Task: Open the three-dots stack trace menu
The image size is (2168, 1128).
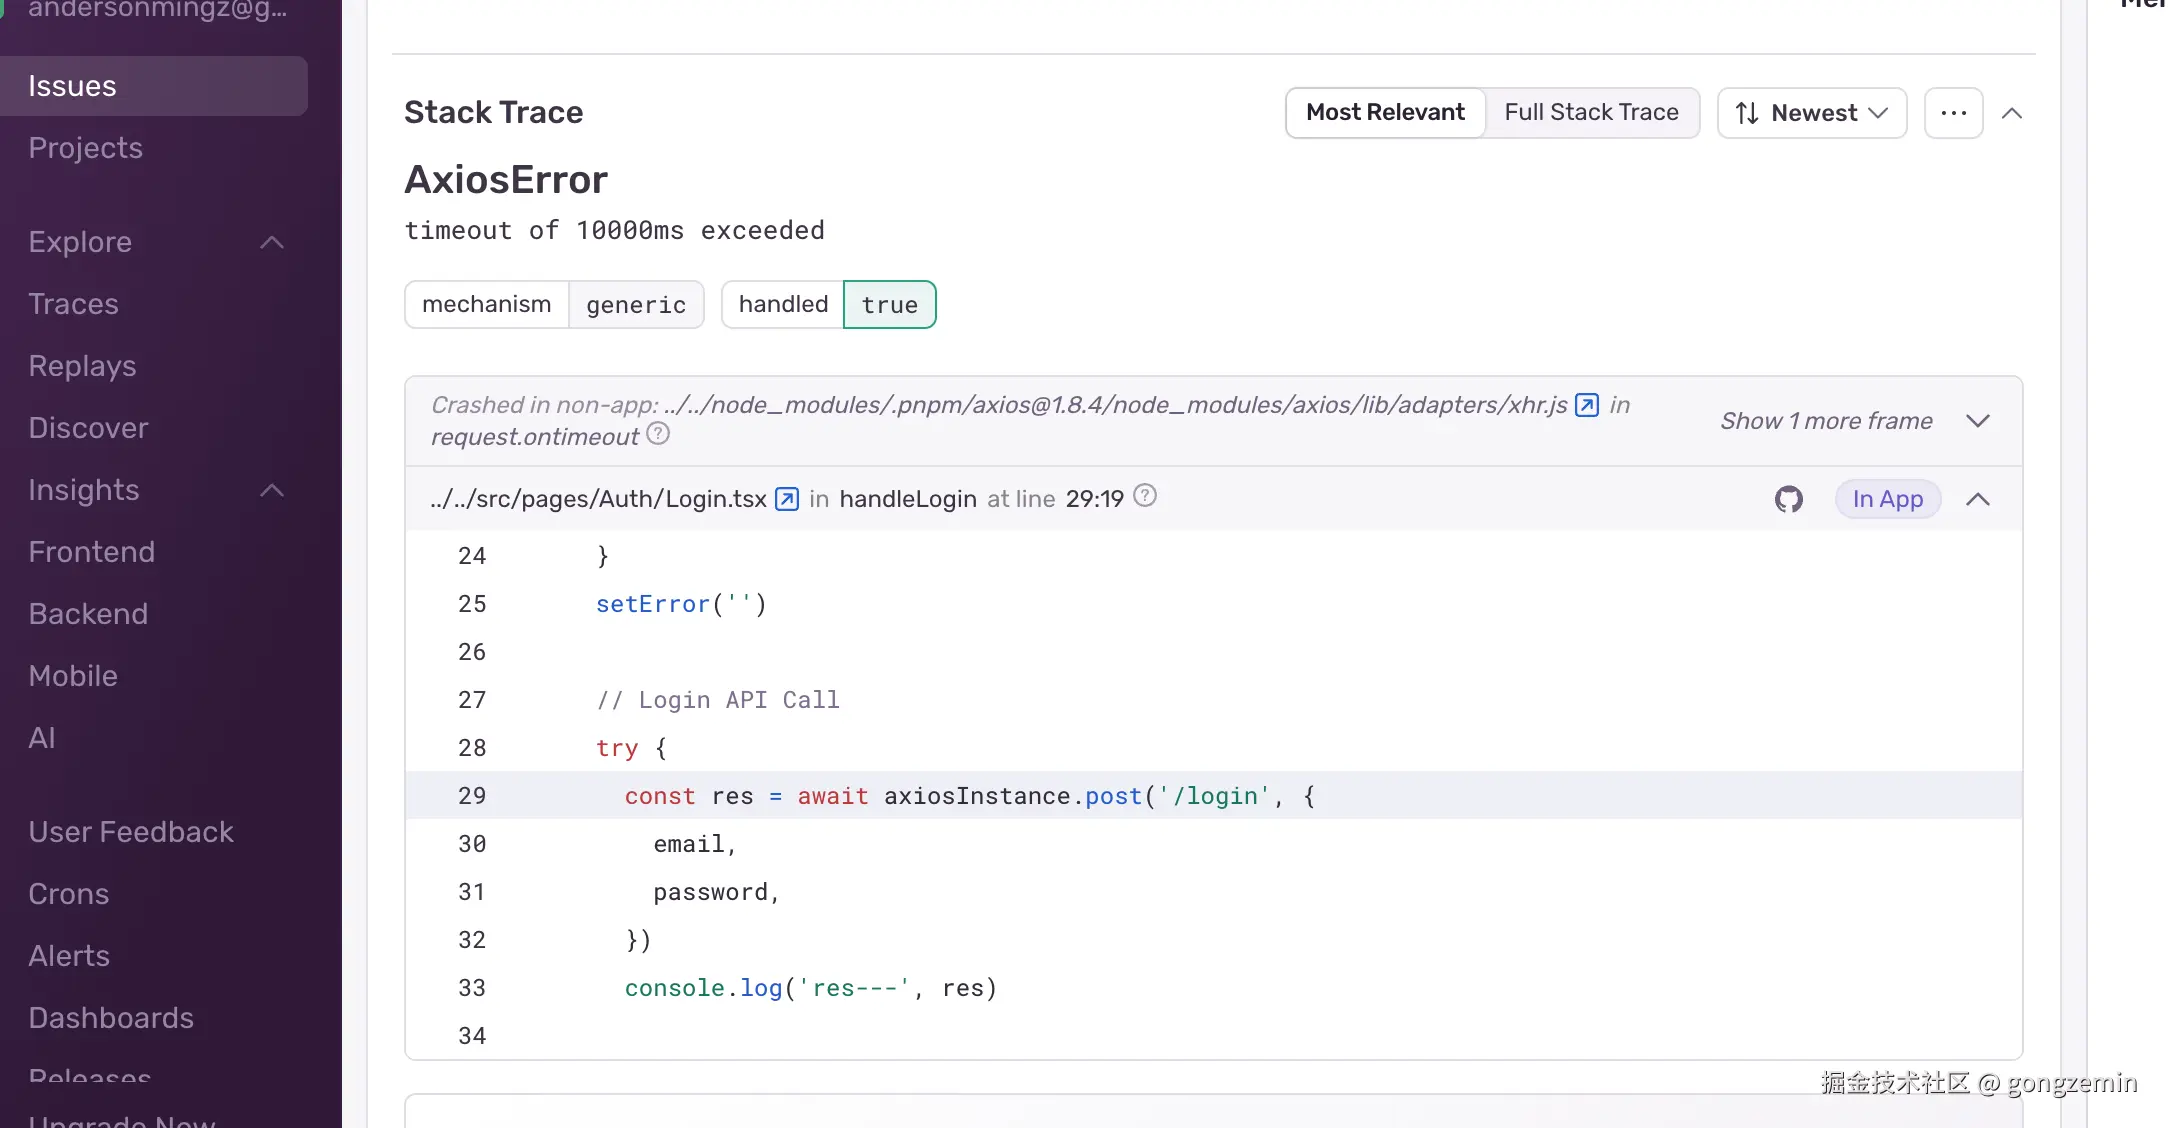Action: pos(1953,113)
